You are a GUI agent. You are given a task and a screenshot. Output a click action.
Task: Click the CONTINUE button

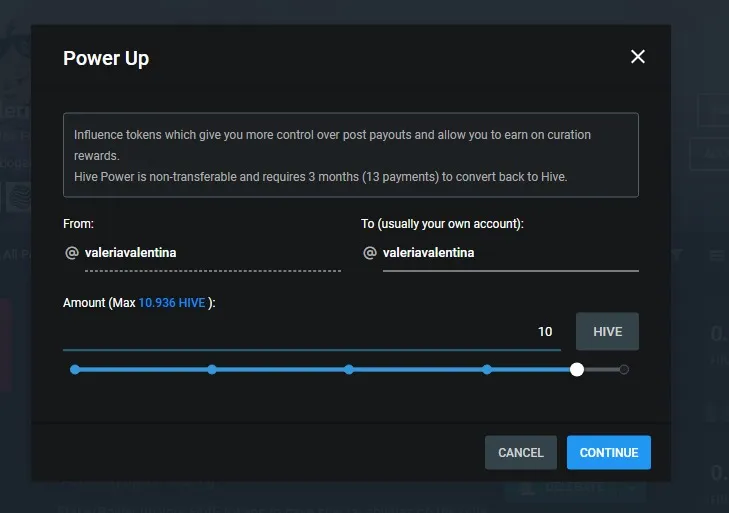pyautogui.click(x=609, y=453)
